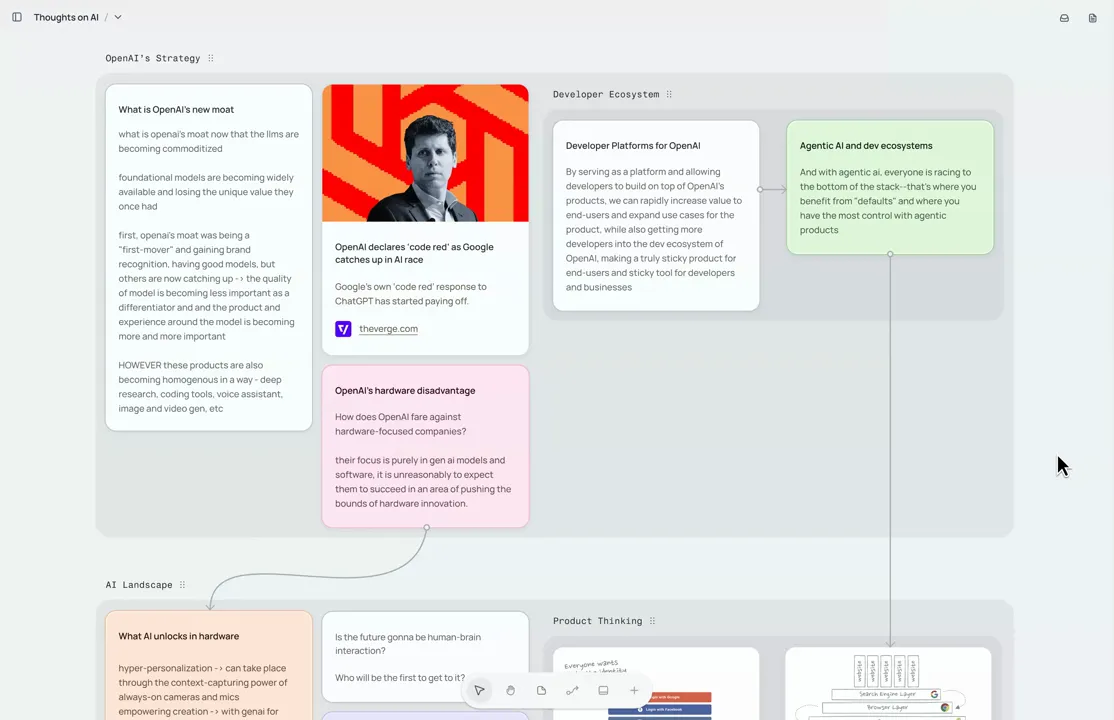The height and width of the screenshot is (720, 1114).
Task: Click the 'foundational models are becoming' paragraph
Action: coord(206,192)
